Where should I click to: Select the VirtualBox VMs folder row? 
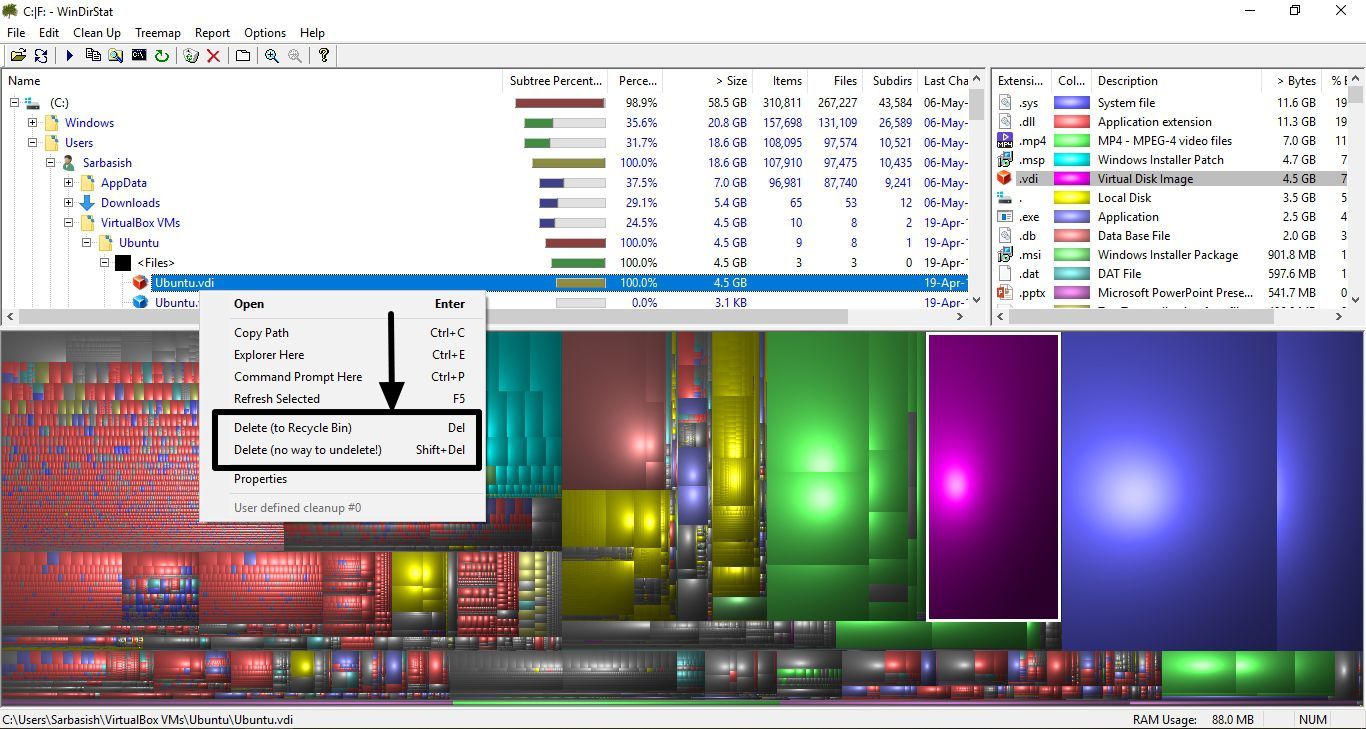coord(485,223)
